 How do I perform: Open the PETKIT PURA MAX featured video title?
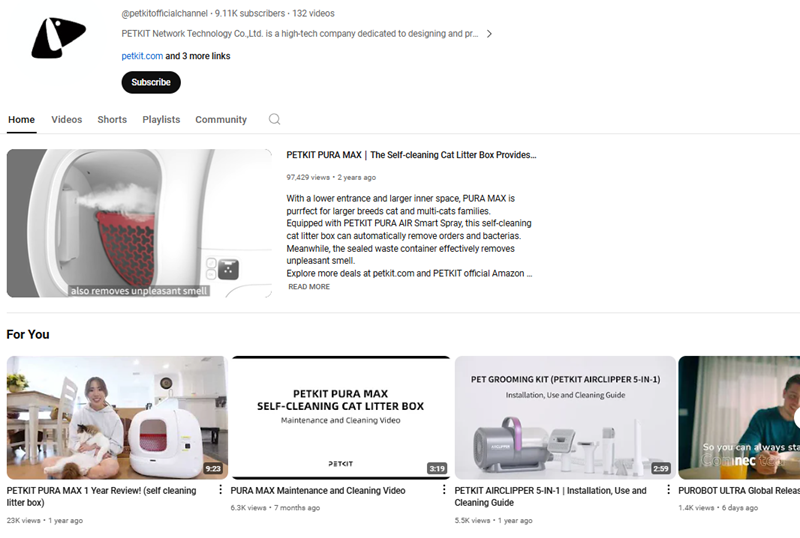point(411,155)
